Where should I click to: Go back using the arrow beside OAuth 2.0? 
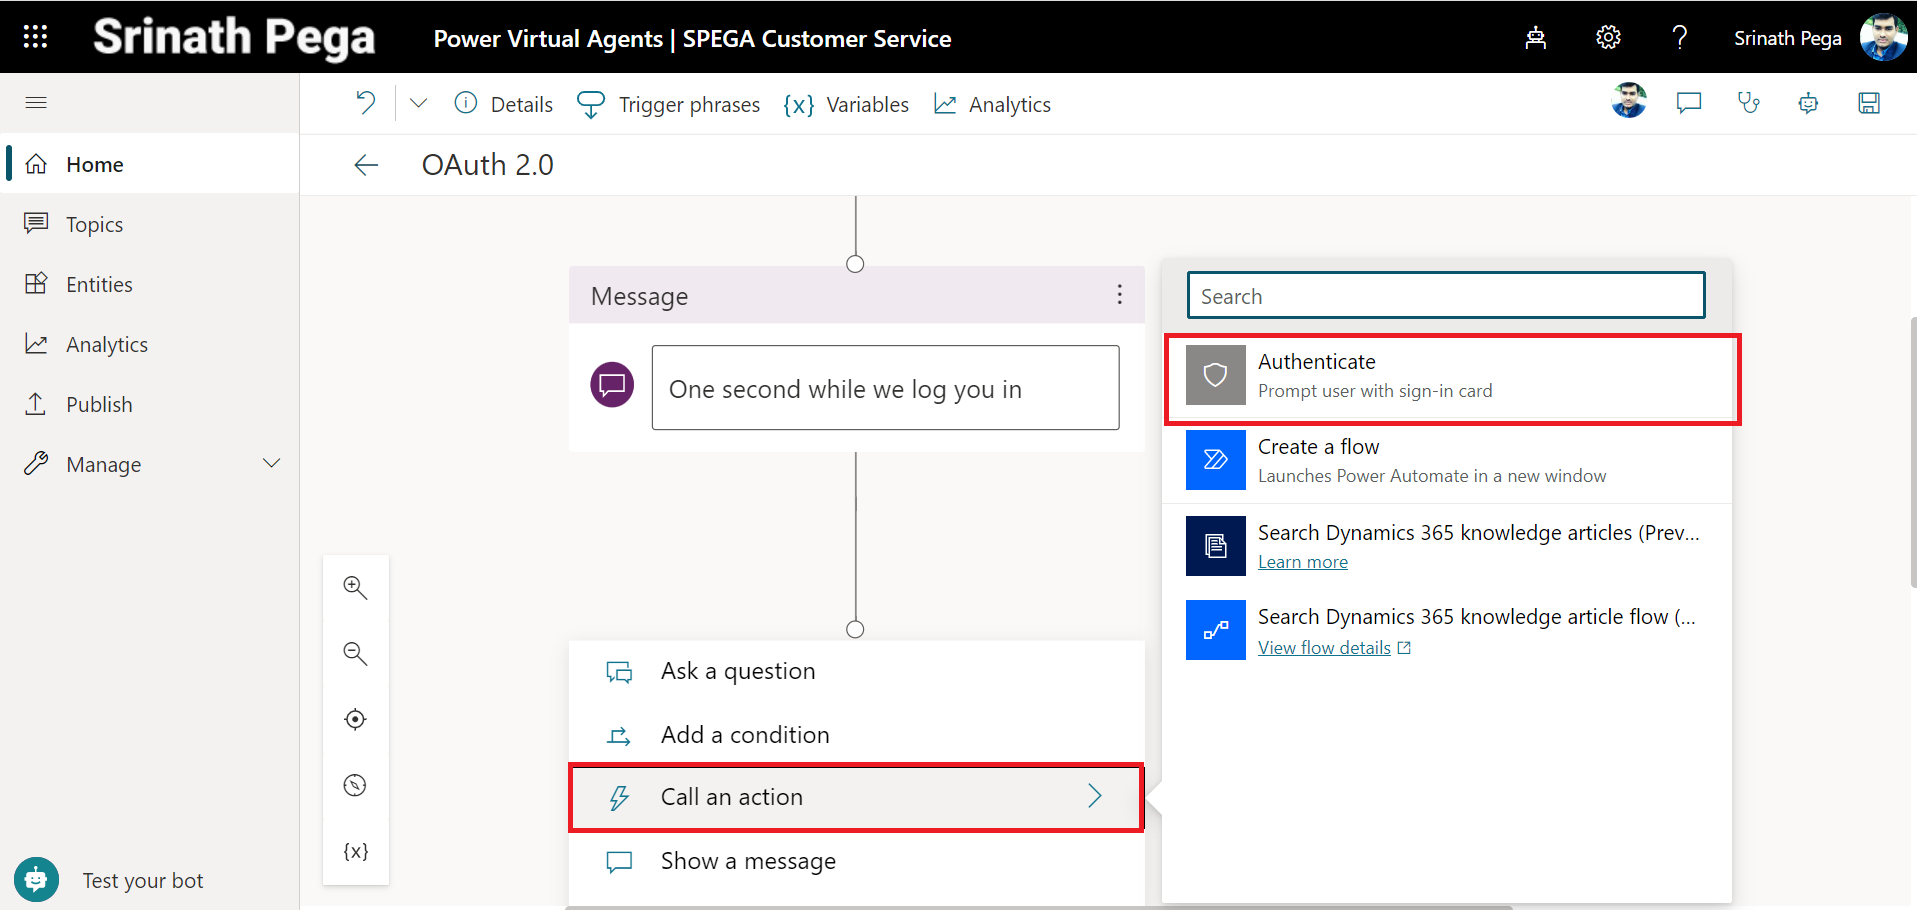366,165
